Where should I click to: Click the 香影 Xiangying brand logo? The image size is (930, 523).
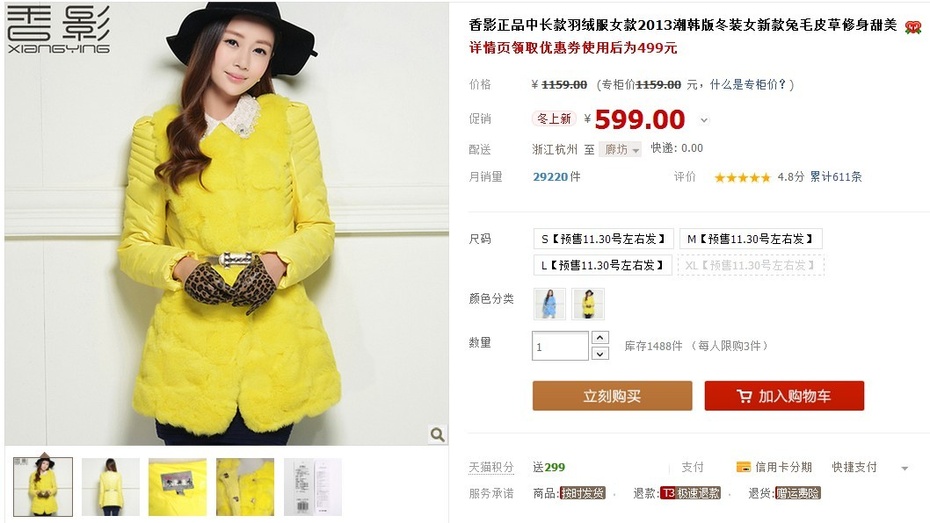(x=58, y=30)
